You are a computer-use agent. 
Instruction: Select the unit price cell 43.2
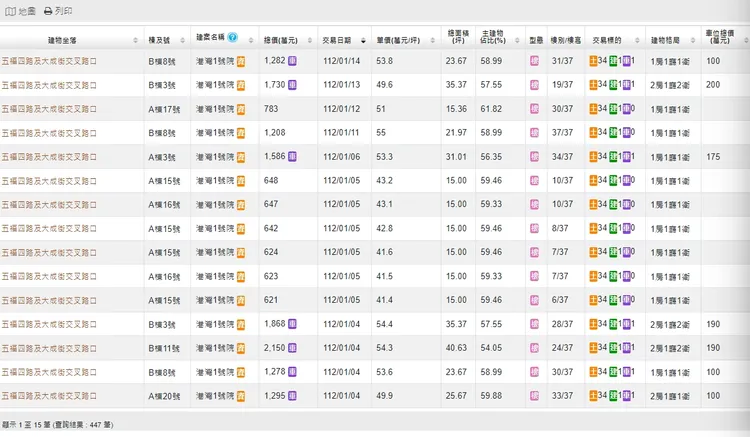click(384, 180)
